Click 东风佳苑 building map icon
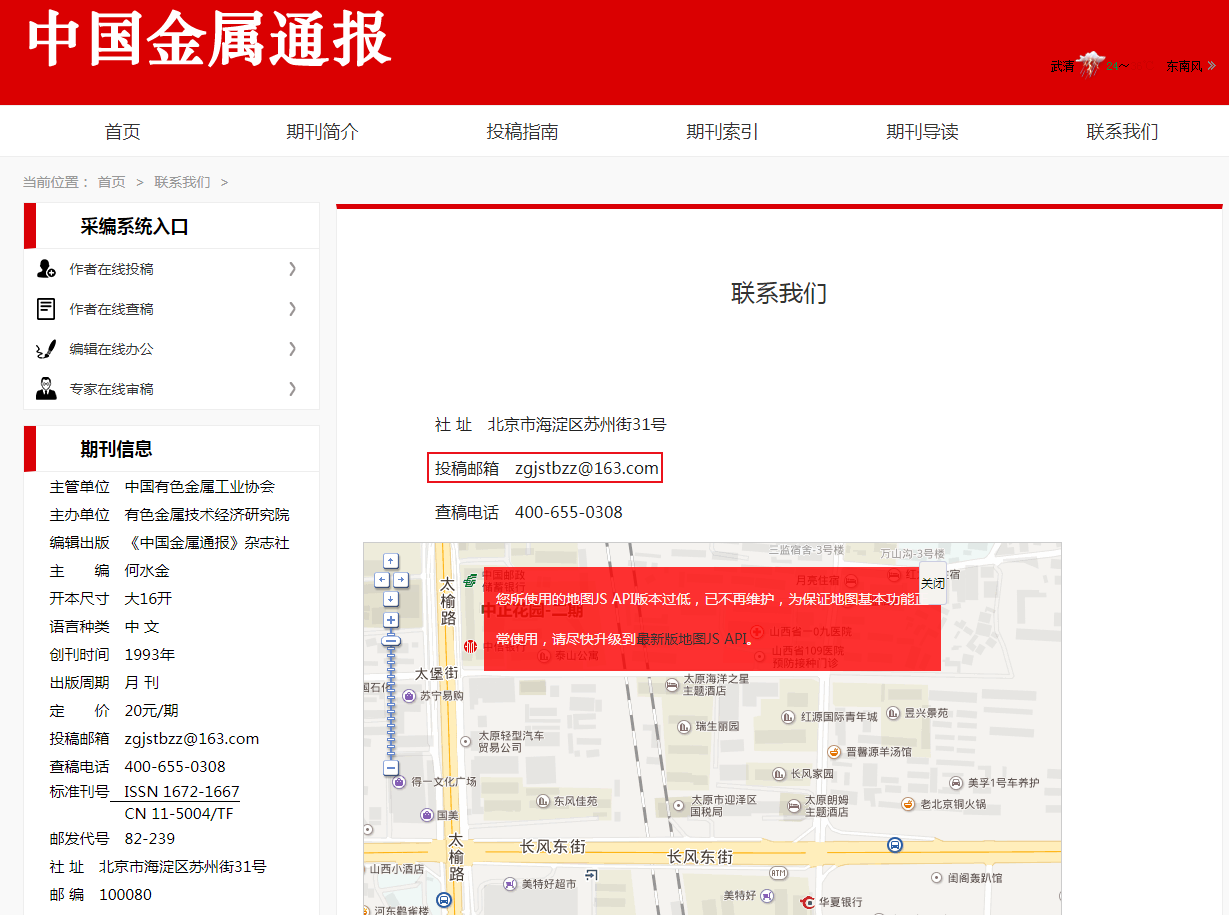Image resolution: width=1229 pixels, height=915 pixels. [x=542, y=800]
